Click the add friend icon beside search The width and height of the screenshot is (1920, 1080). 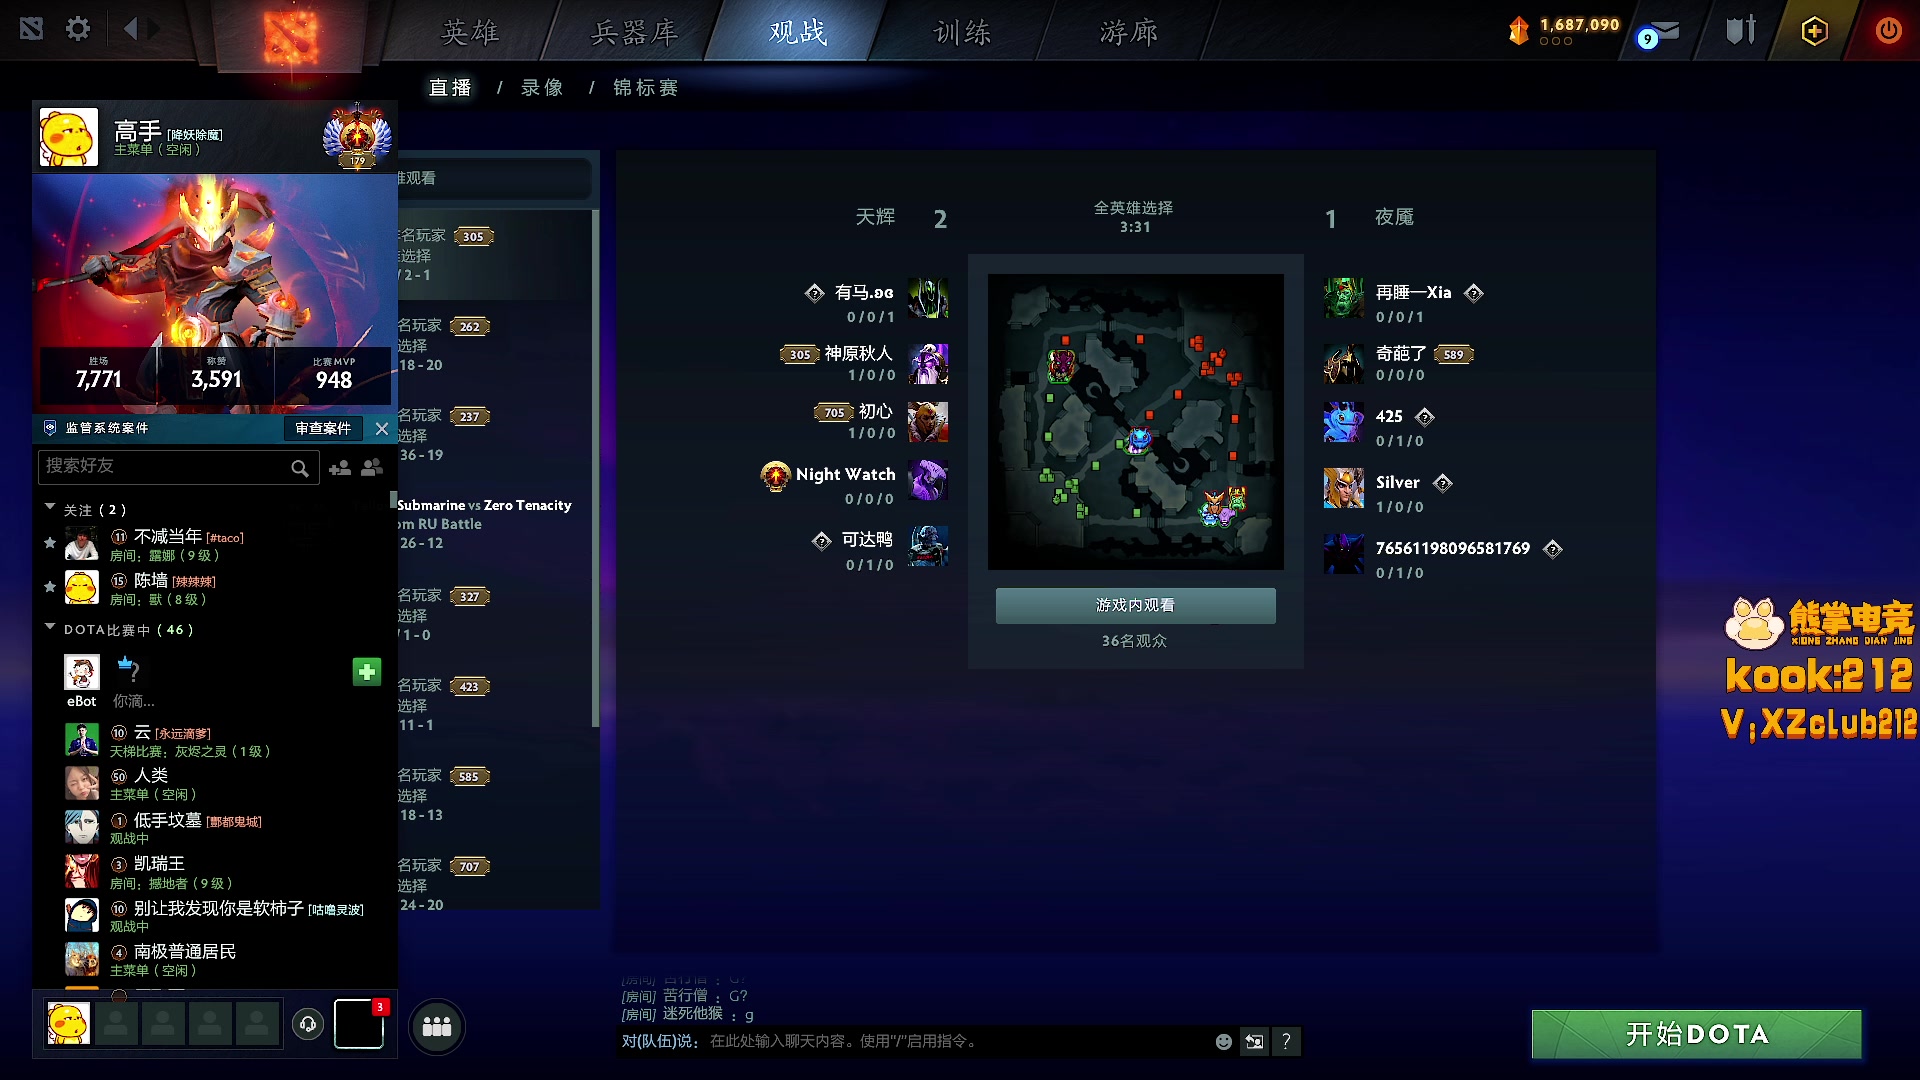pyautogui.click(x=340, y=467)
